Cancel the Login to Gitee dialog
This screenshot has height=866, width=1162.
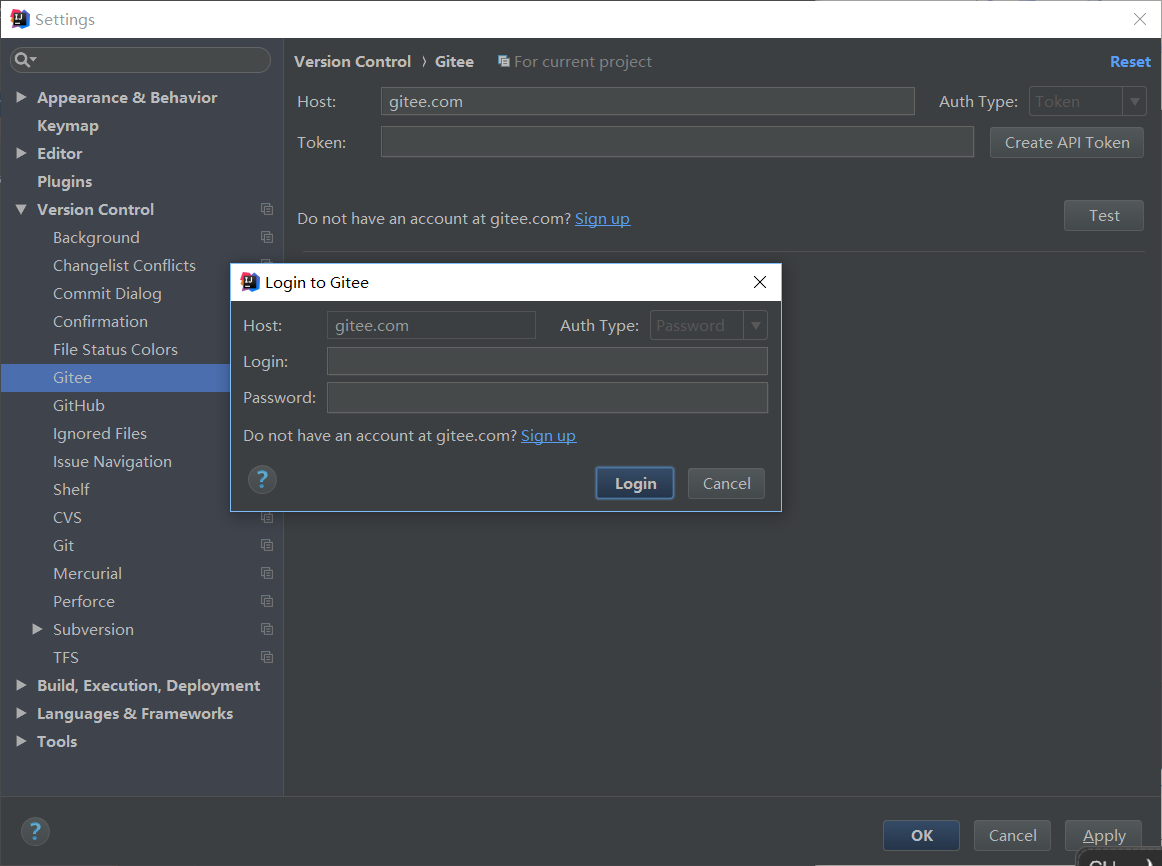click(x=726, y=483)
